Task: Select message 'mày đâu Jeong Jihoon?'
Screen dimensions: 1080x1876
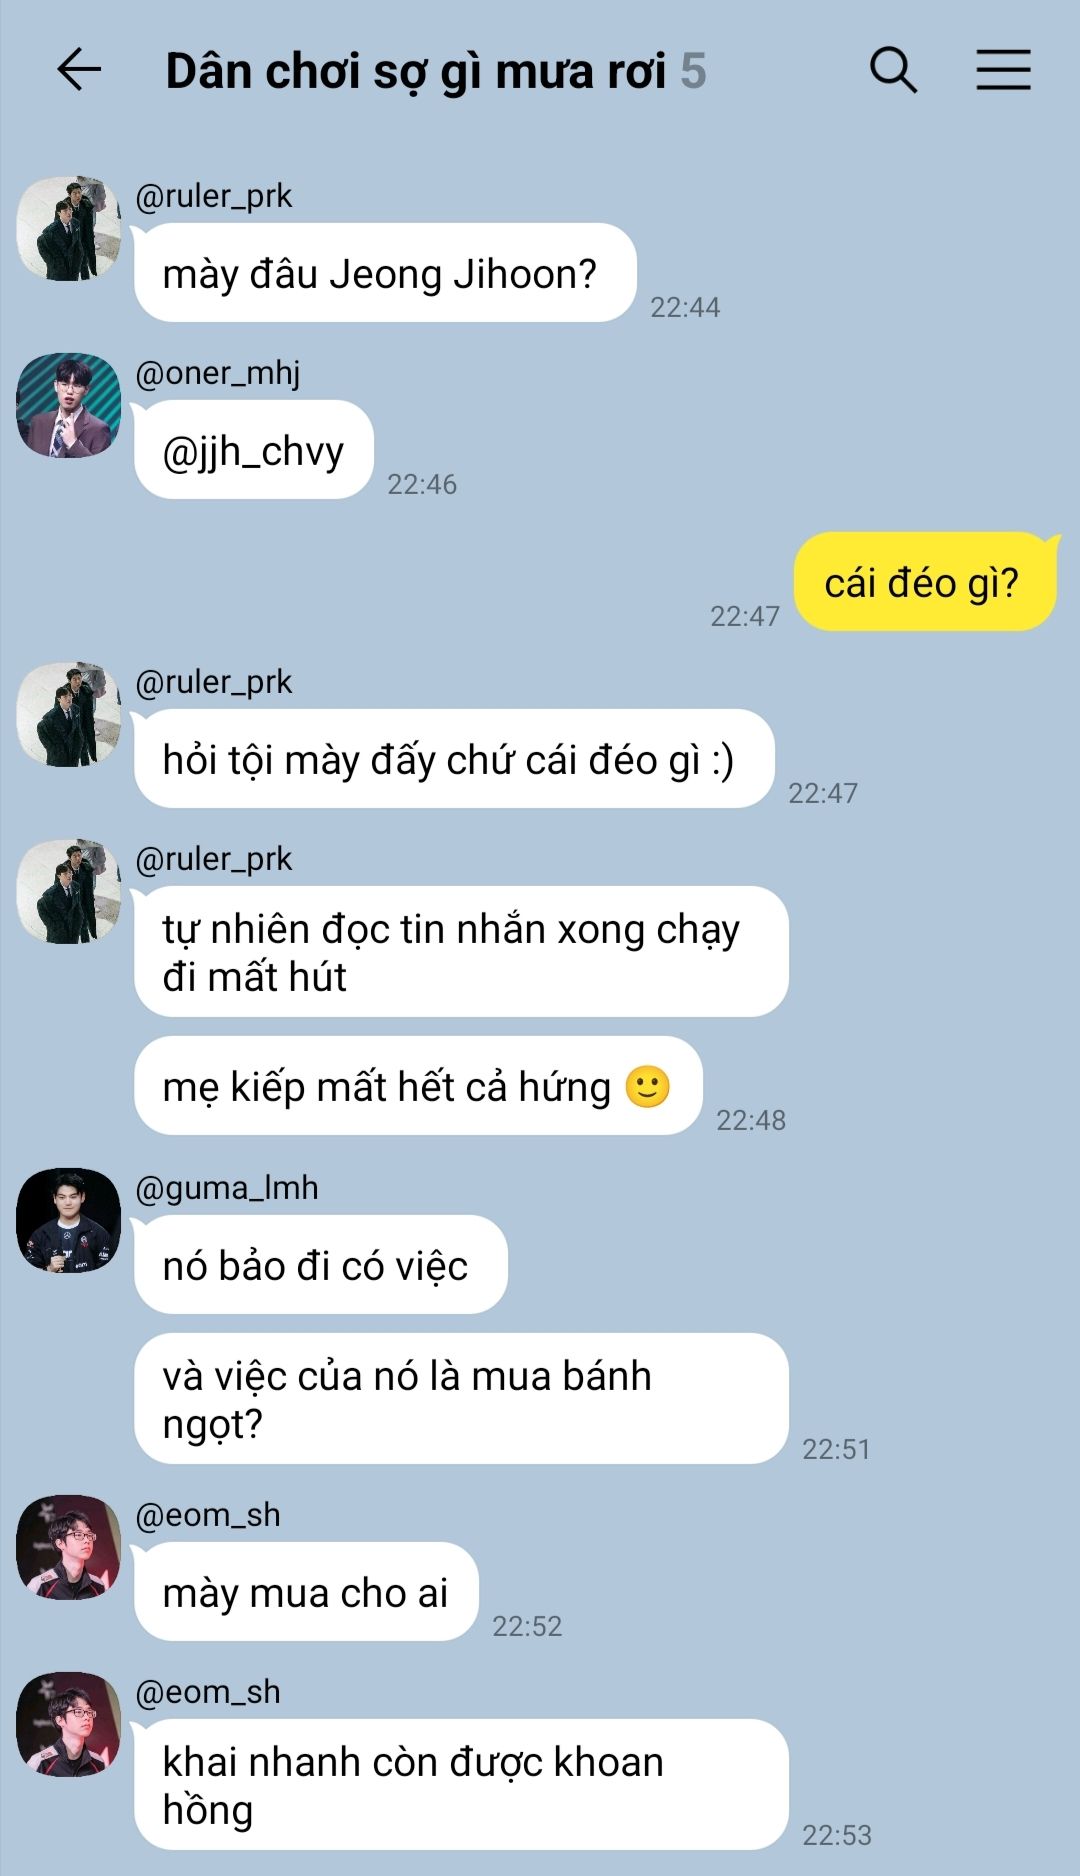Action: point(385,273)
